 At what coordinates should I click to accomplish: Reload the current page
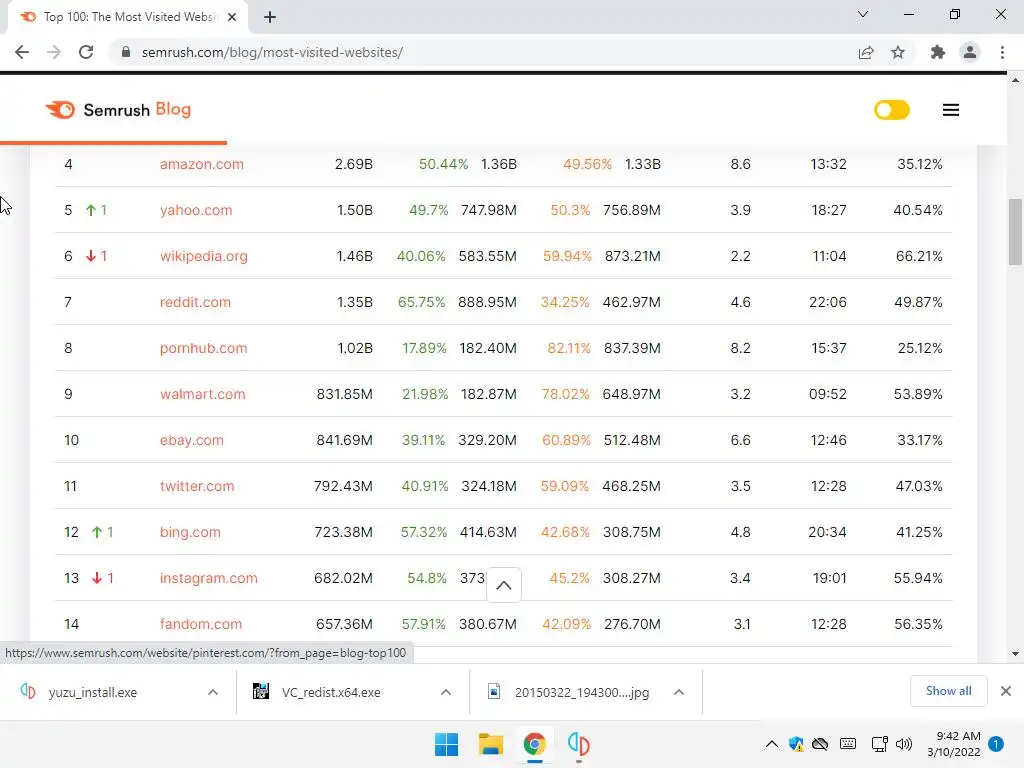tap(86, 52)
